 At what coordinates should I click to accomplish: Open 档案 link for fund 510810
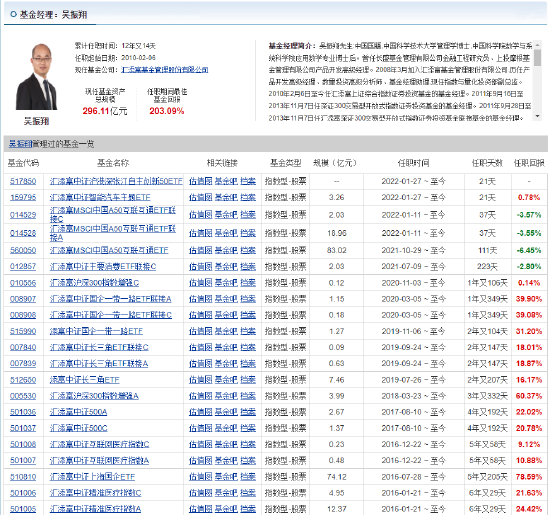click(x=248, y=477)
